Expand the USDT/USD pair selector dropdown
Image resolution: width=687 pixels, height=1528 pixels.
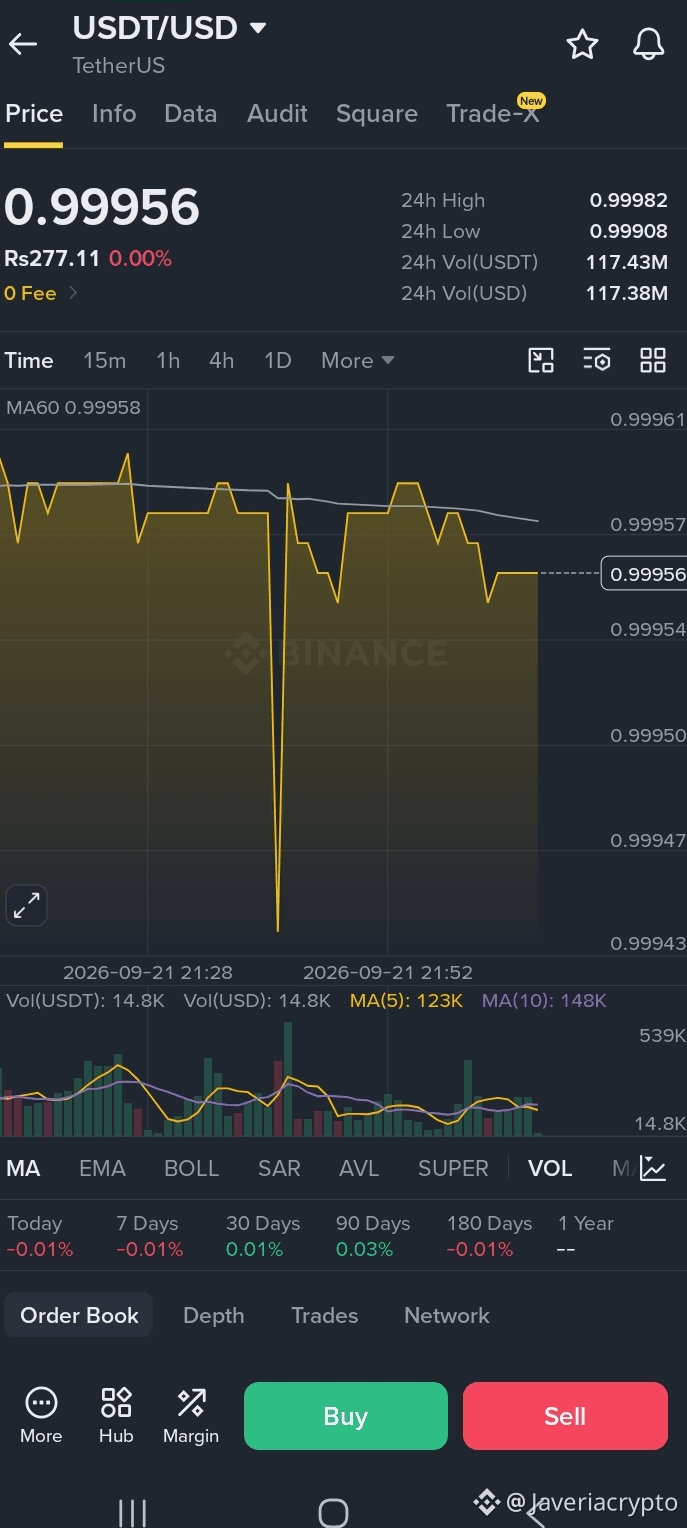(x=258, y=28)
